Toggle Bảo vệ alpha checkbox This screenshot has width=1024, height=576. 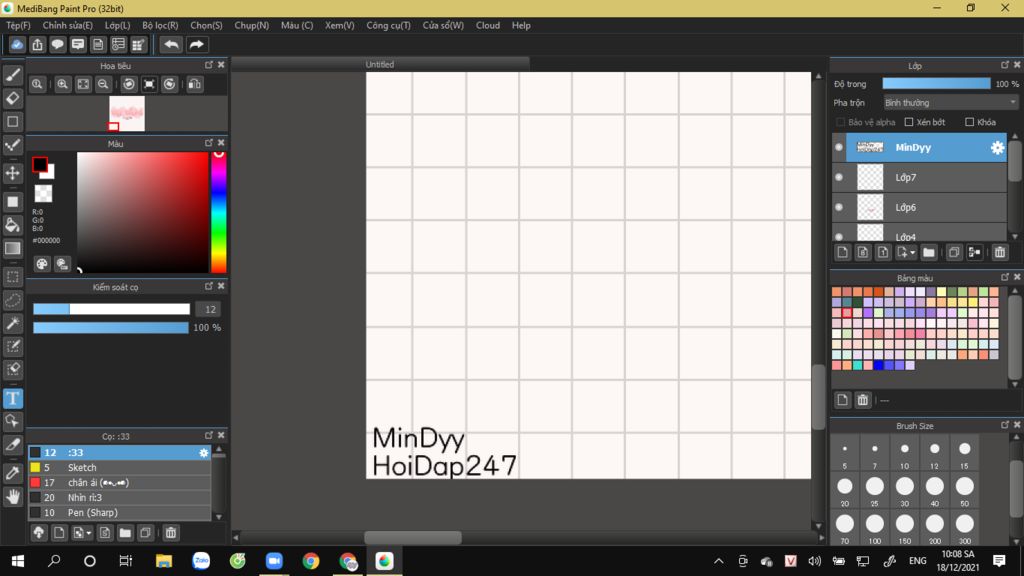tap(840, 122)
